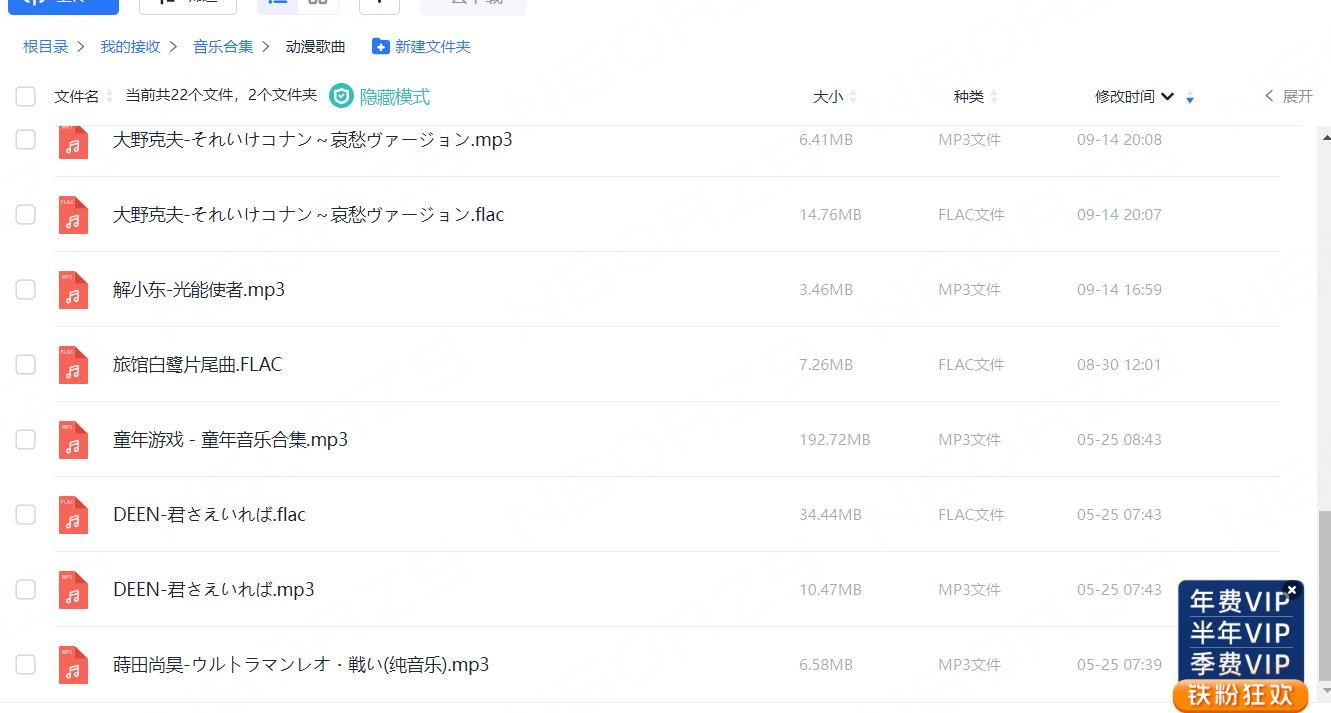
Task: Go to 音乐合集 breadcrumb folder
Action: (223, 47)
